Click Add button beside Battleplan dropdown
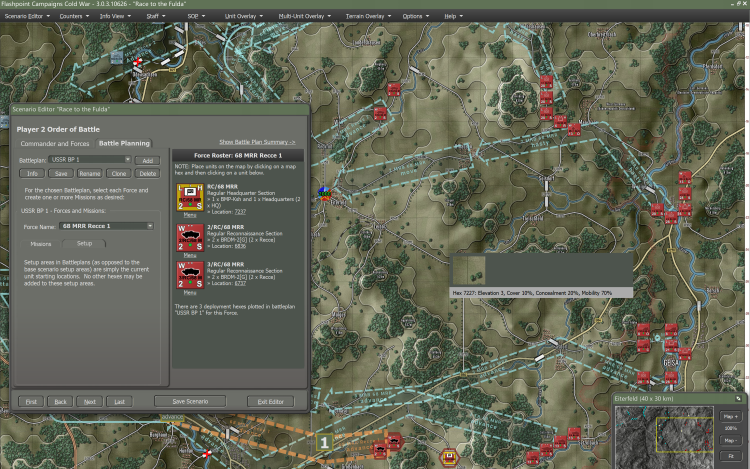This screenshot has width=750, height=469. 147,161
